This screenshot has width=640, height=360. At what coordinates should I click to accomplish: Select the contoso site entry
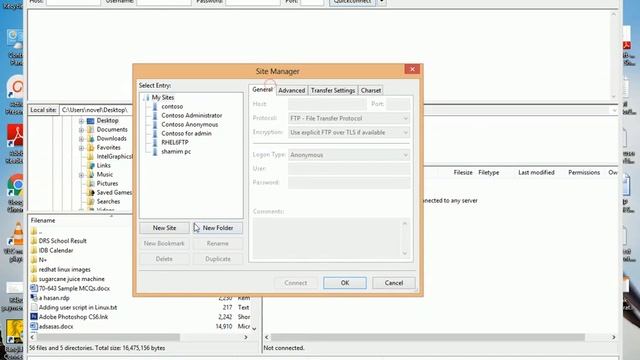[172, 106]
